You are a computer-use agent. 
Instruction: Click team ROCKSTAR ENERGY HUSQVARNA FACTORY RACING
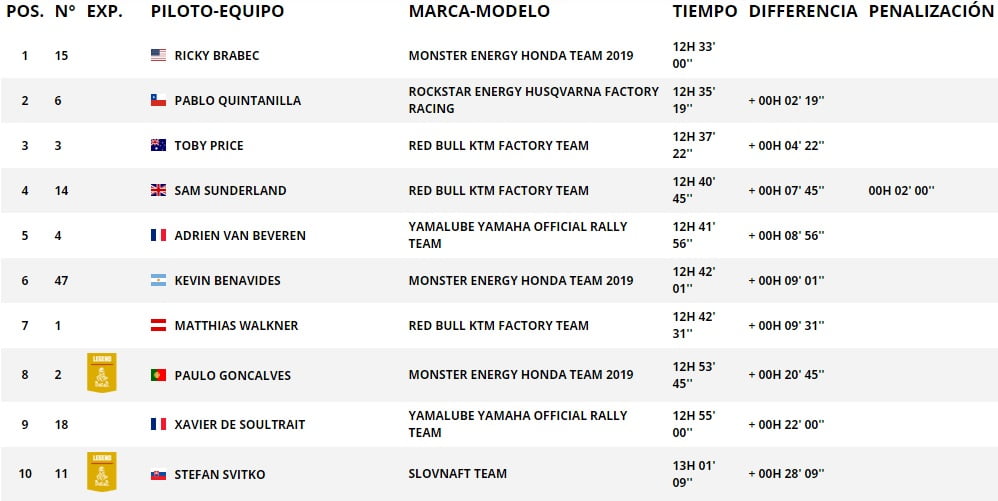tap(534, 100)
